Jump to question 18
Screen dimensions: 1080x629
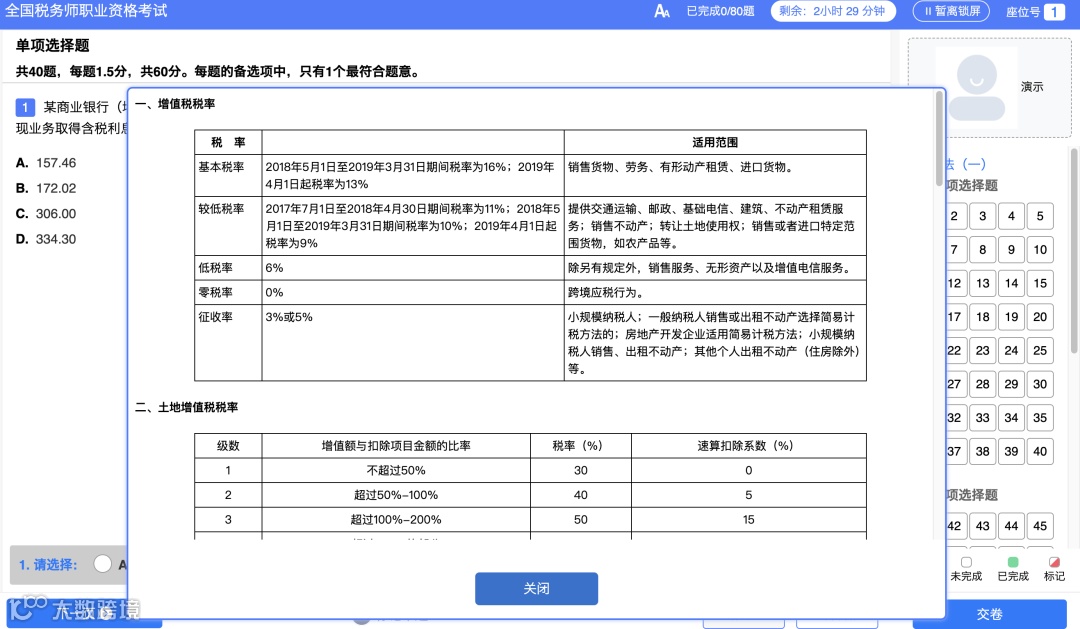[982, 317]
